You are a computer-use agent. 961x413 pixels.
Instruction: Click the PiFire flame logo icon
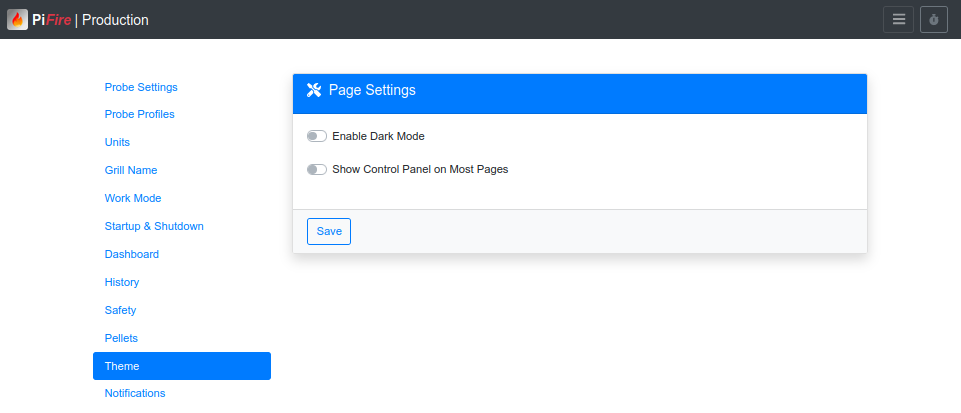[x=17, y=19]
